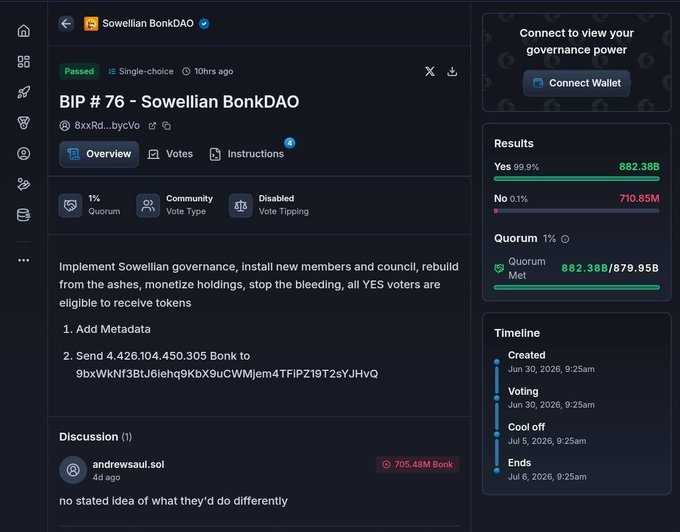Click the Vote Tipping scales icon
The width and height of the screenshot is (680, 532).
pos(241,205)
